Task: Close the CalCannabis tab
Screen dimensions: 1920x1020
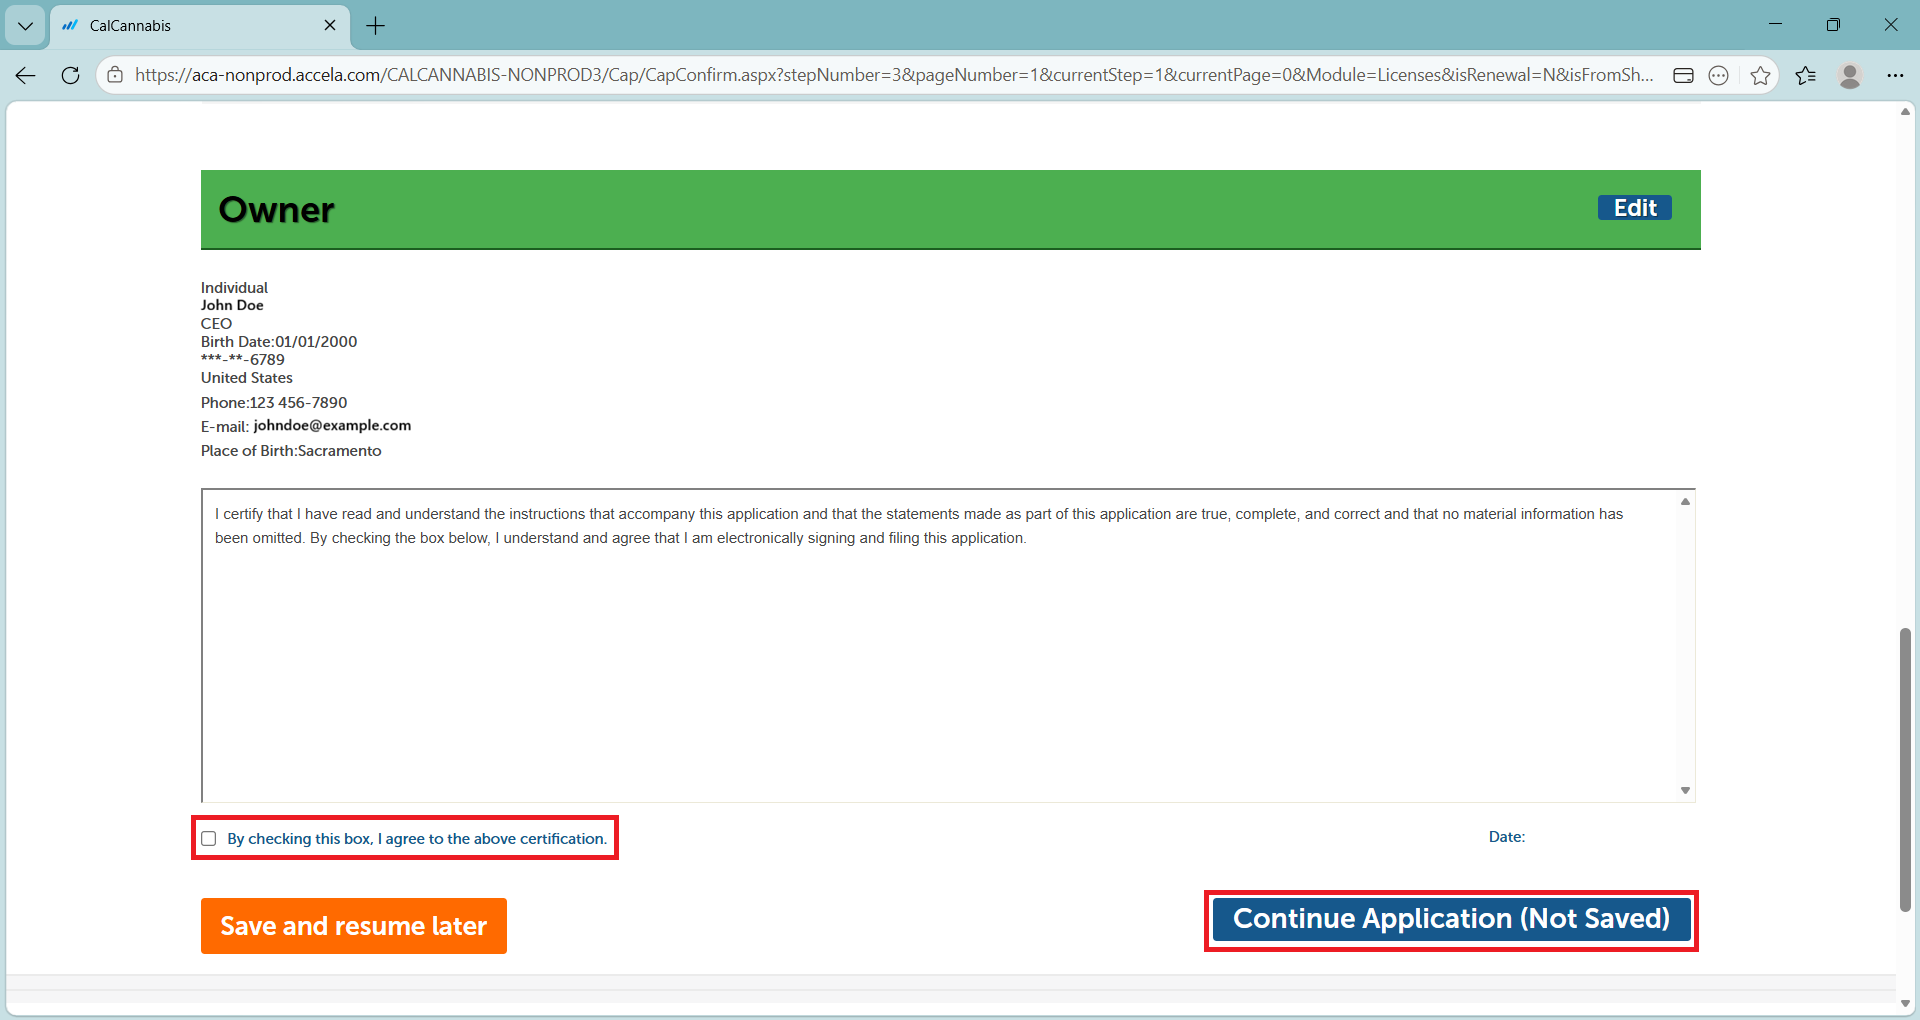Action: point(330,25)
